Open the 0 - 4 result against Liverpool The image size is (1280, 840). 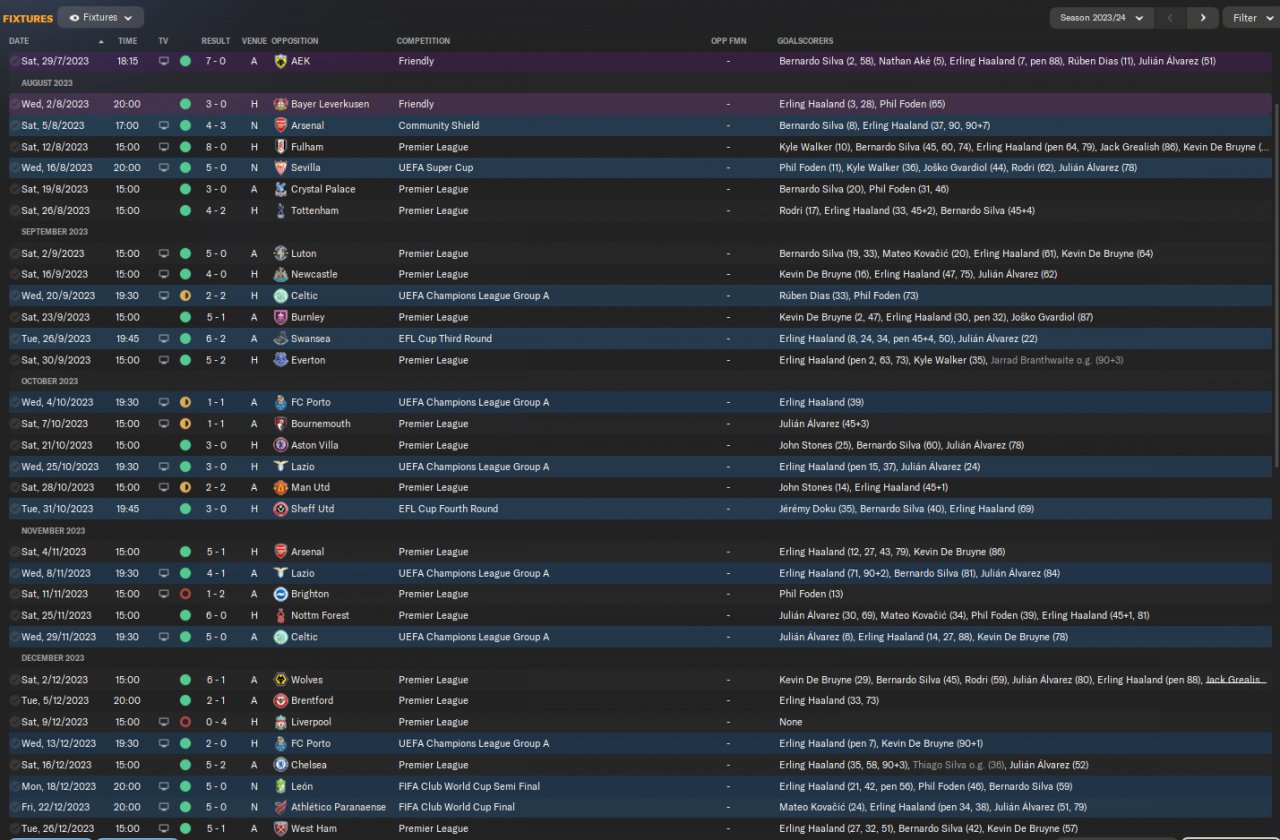coord(216,722)
